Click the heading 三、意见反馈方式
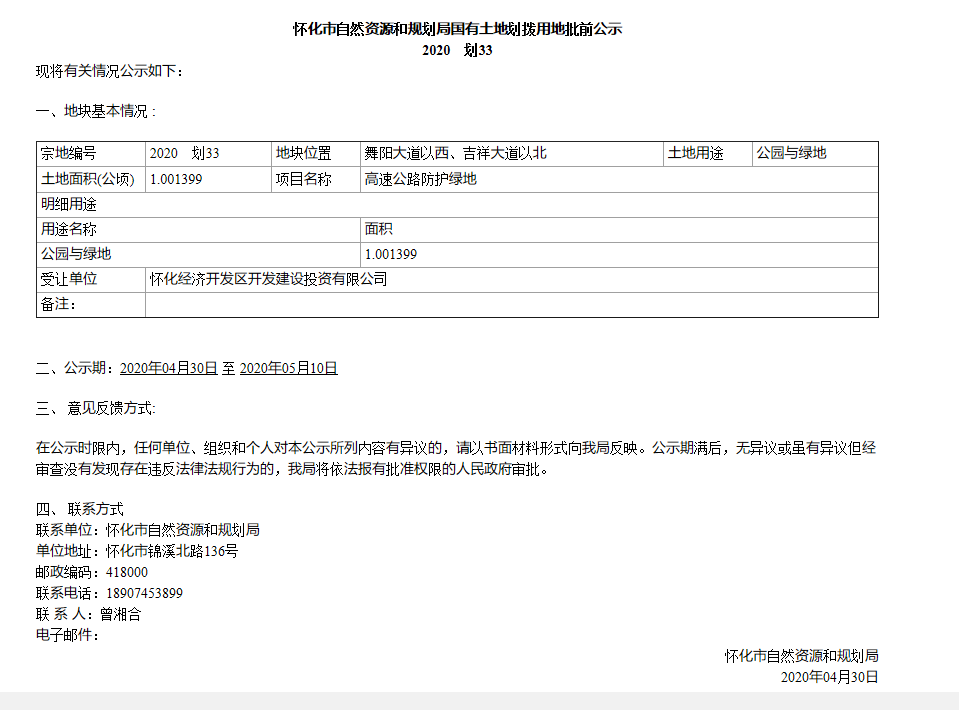The width and height of the screenshot is (959, 710). [x=96, y=409]
